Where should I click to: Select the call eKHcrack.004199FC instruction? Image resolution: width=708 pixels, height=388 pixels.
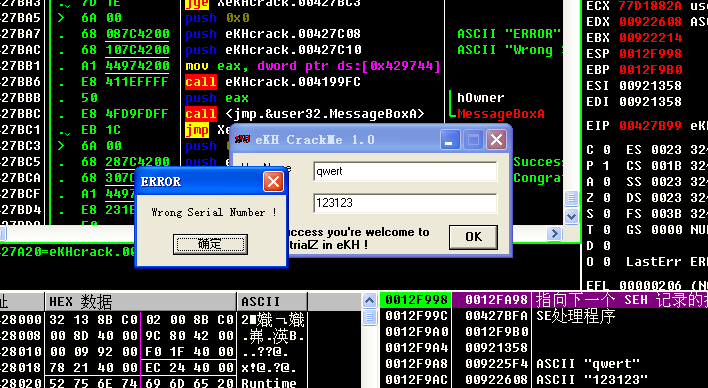(x=273, y=82)
